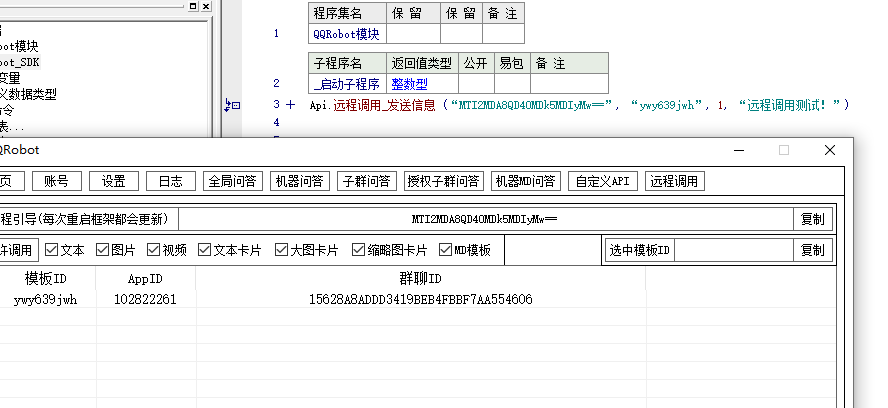
Task: Float the left panel using the square icon
Action: click(193, 6)
